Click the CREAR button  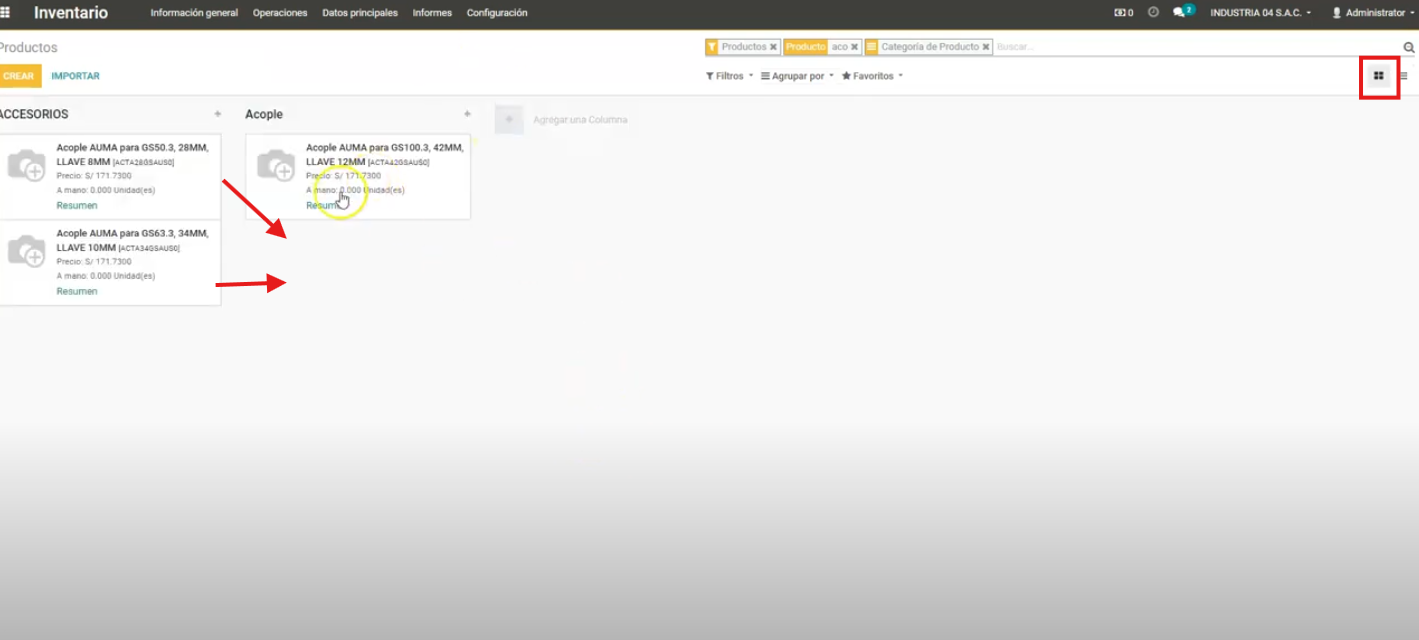click(19, 76)
